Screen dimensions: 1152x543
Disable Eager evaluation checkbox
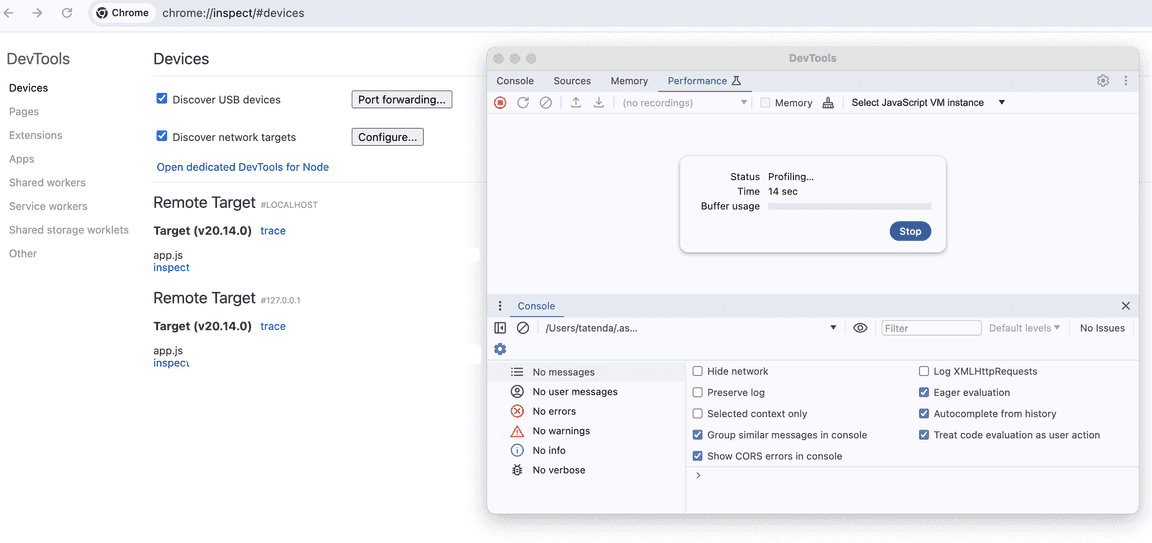pyautogui.click(x=924, y=393)
